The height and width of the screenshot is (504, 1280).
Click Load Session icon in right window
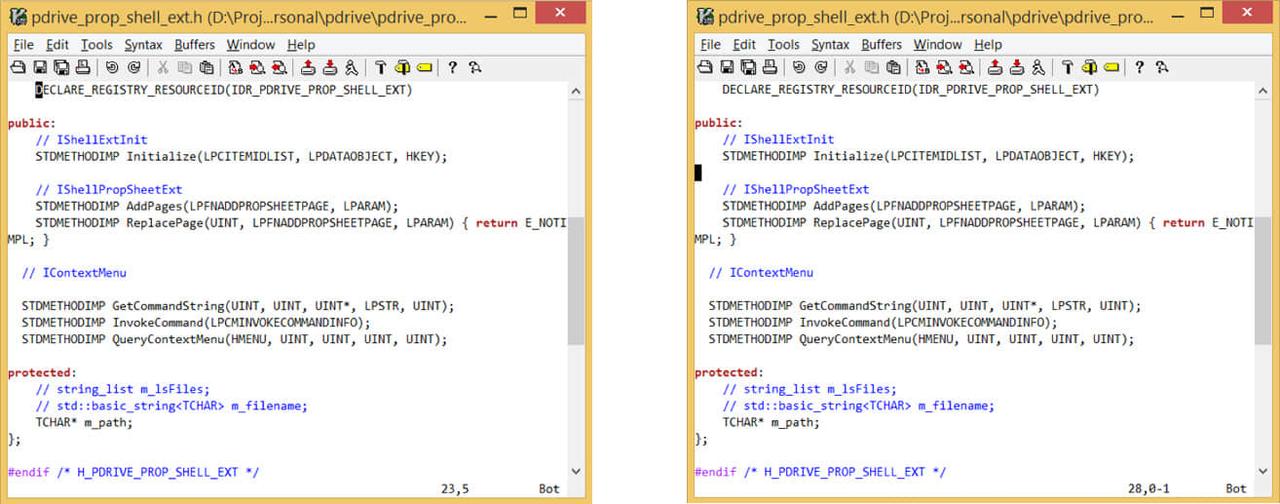coord(995,68)
